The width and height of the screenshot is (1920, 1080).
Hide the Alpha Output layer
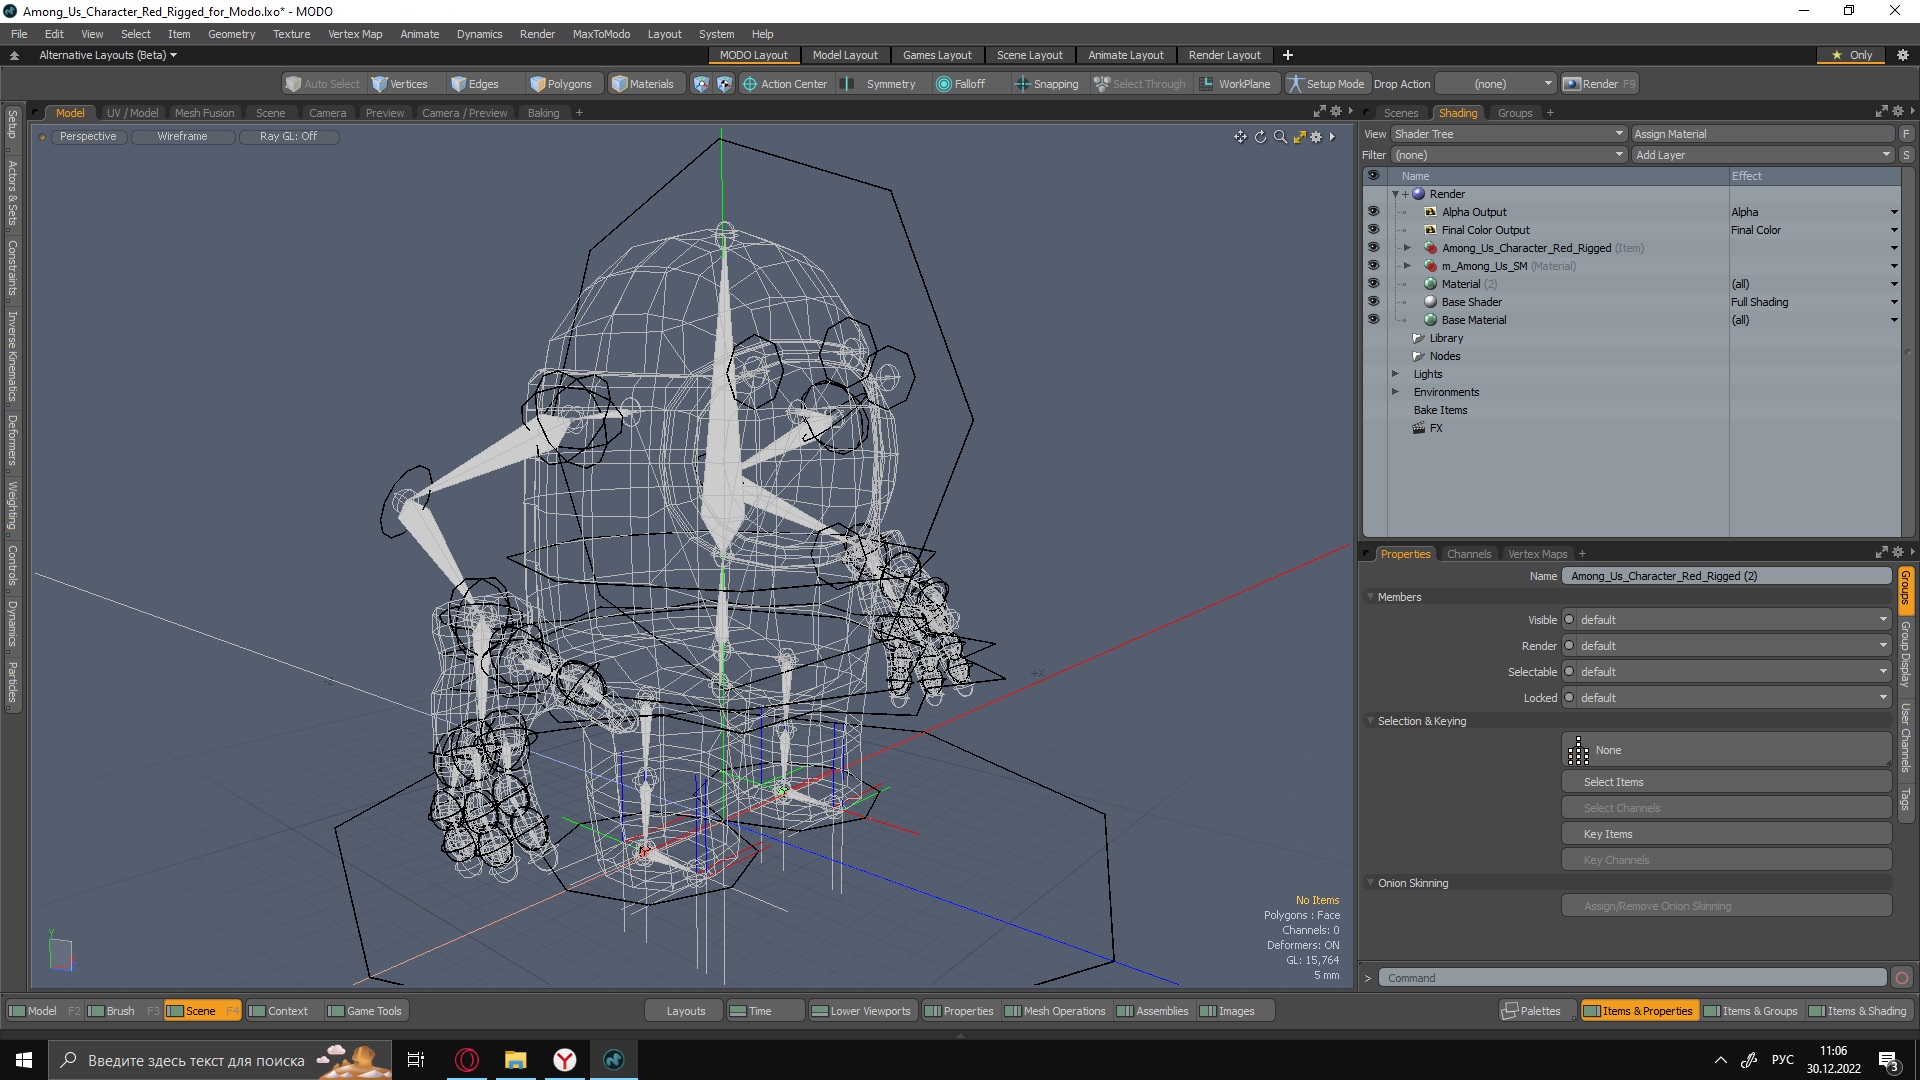(1373, 212)
